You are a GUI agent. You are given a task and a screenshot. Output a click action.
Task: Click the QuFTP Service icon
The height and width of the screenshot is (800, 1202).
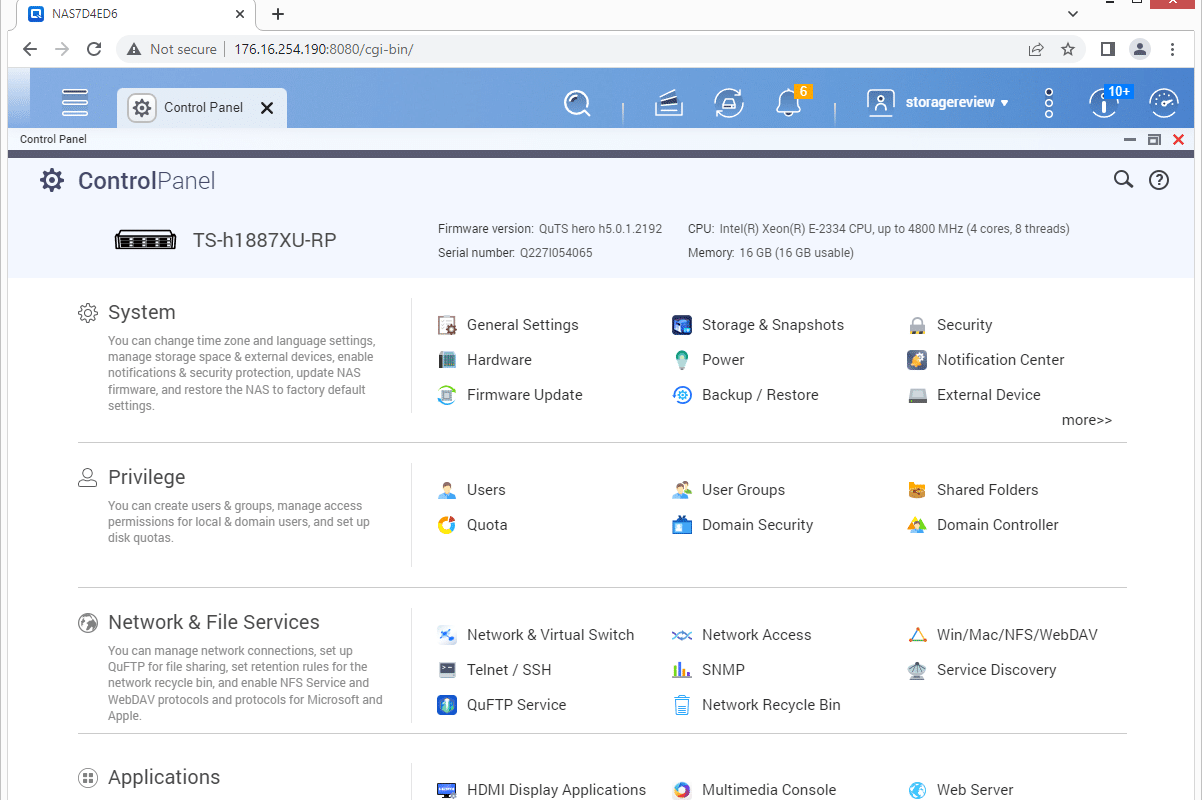(448, 705)
